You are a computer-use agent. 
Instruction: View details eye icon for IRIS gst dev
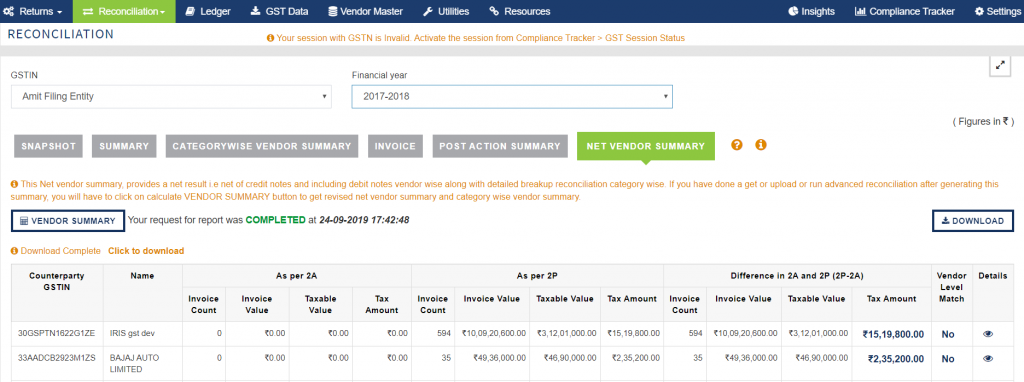(x=987, y=334)
